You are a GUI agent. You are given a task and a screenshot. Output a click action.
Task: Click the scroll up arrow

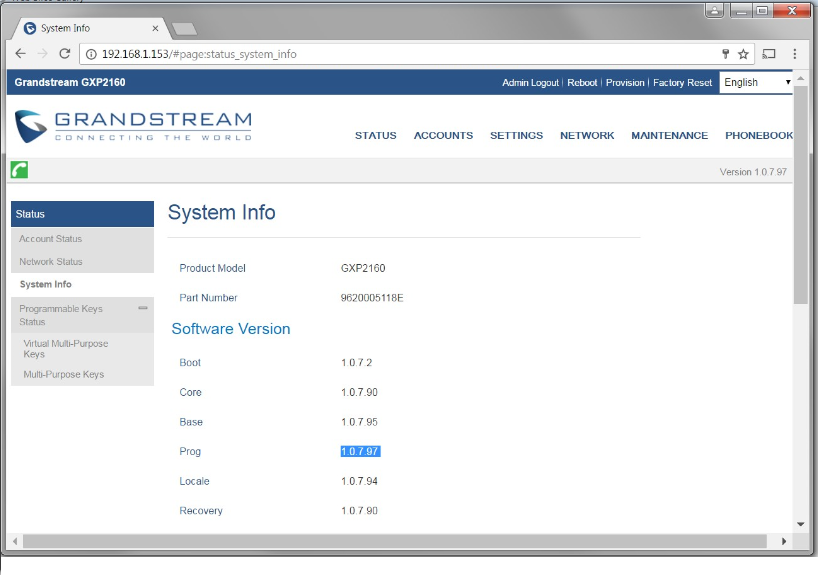[x=801, y=78]
